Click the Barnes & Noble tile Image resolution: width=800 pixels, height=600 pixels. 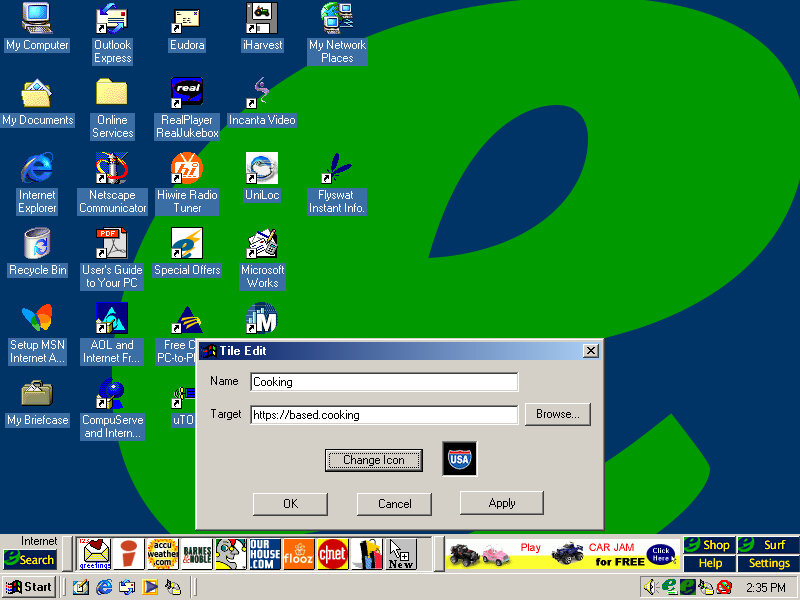tap(197, 554)
